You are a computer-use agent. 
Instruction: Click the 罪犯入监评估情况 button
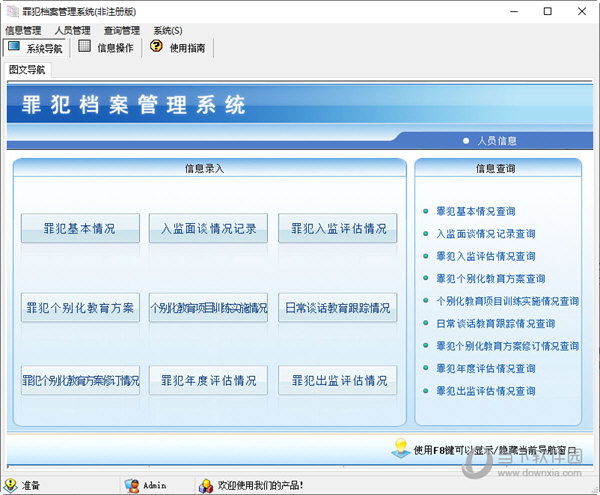point(338,228)
